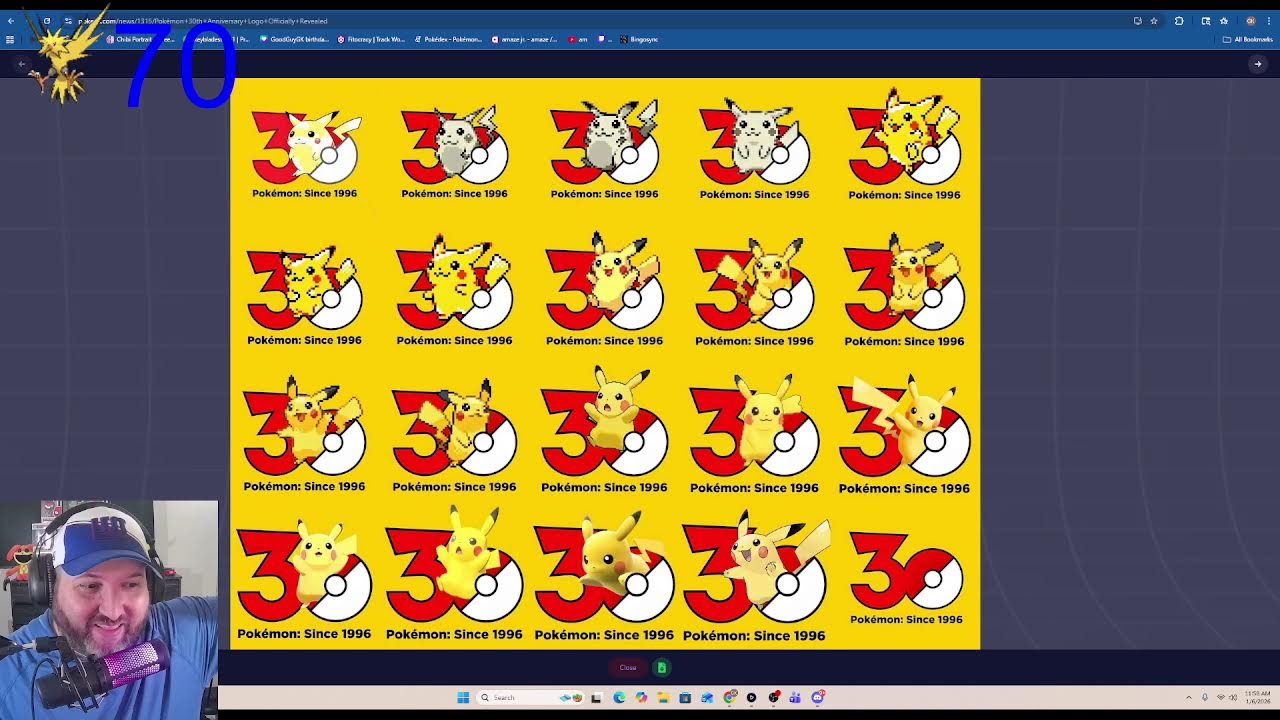Reload the page with the refresh button

pyautogui.click(x=46, y=21)
